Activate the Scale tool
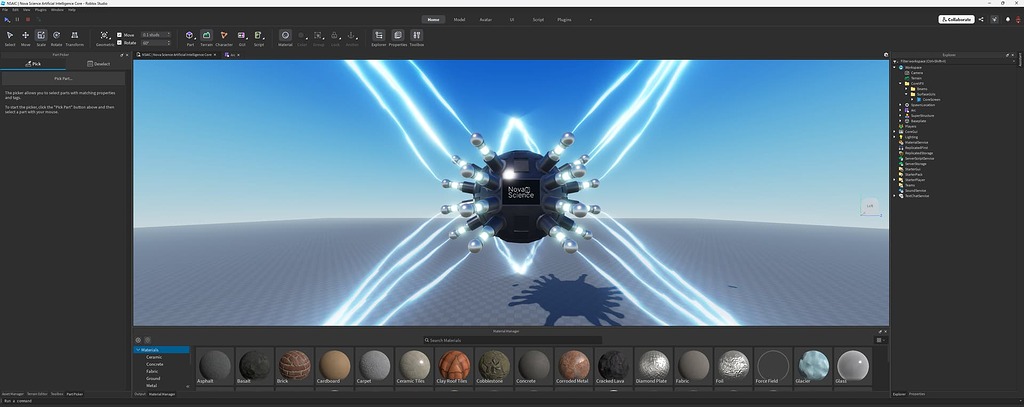The width and height of the screenshot is (1024, 407). [41, 38]
